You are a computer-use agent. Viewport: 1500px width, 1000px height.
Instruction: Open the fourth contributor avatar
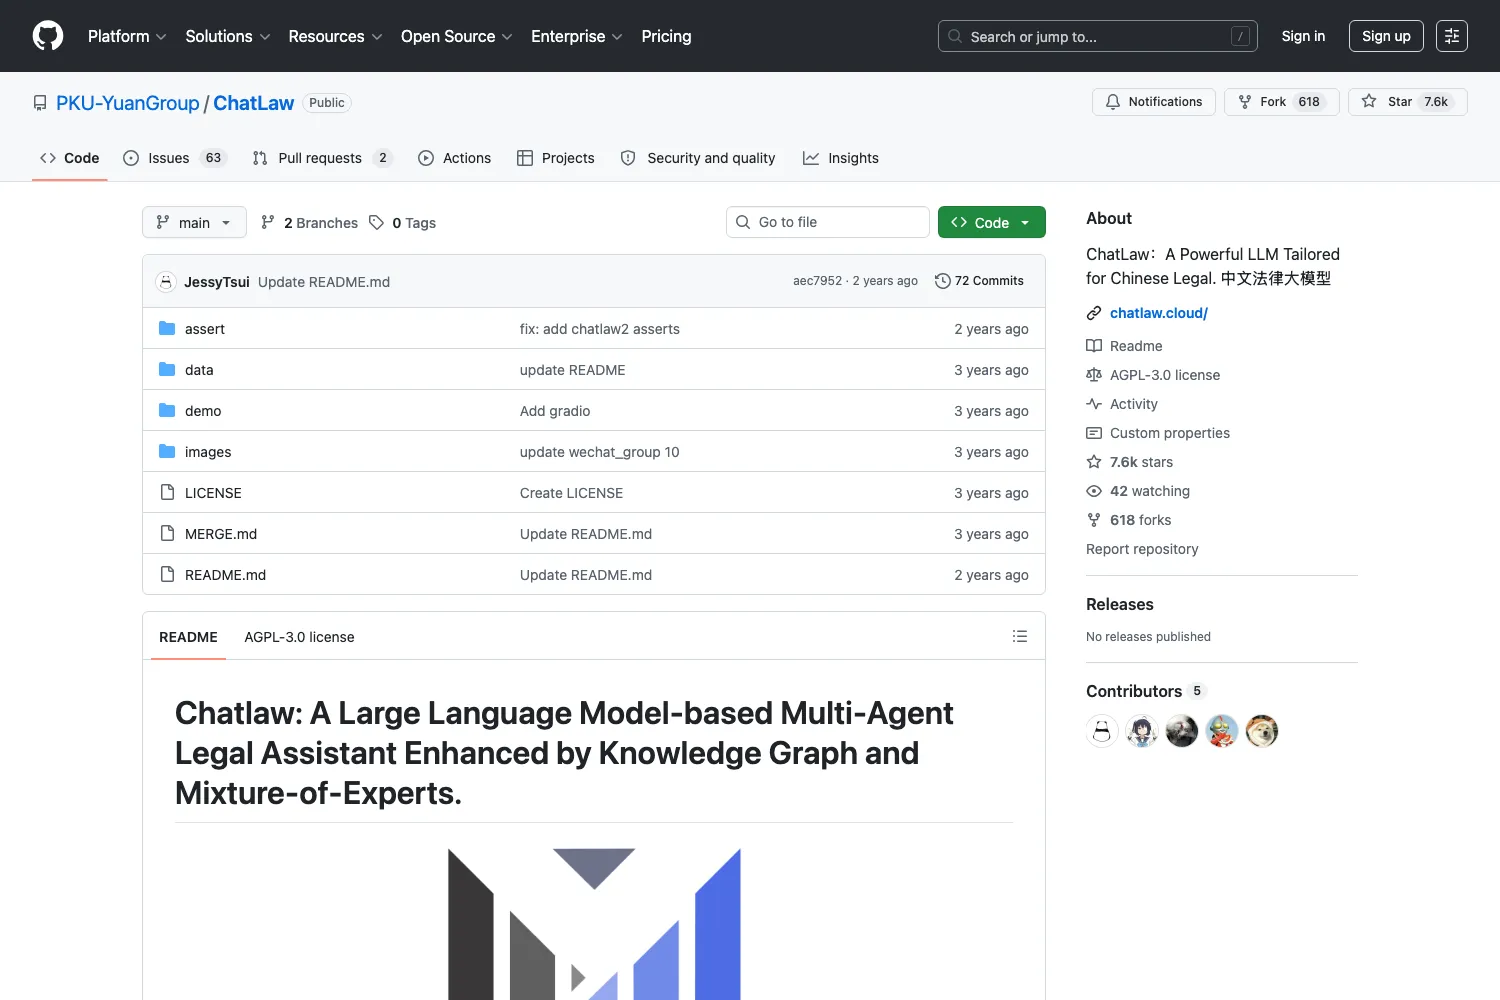[1222, 731]
